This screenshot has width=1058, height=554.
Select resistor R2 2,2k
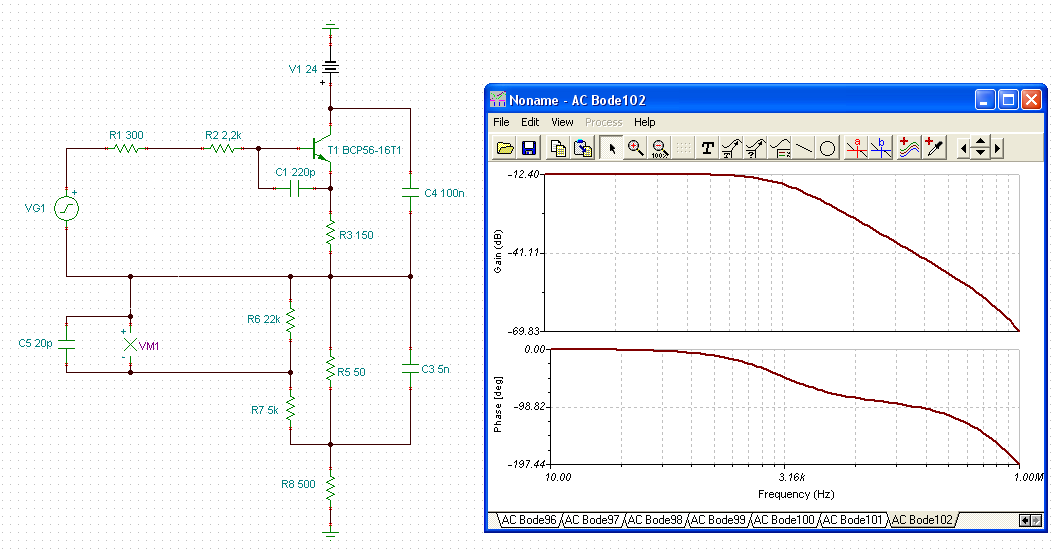(223, 148)
